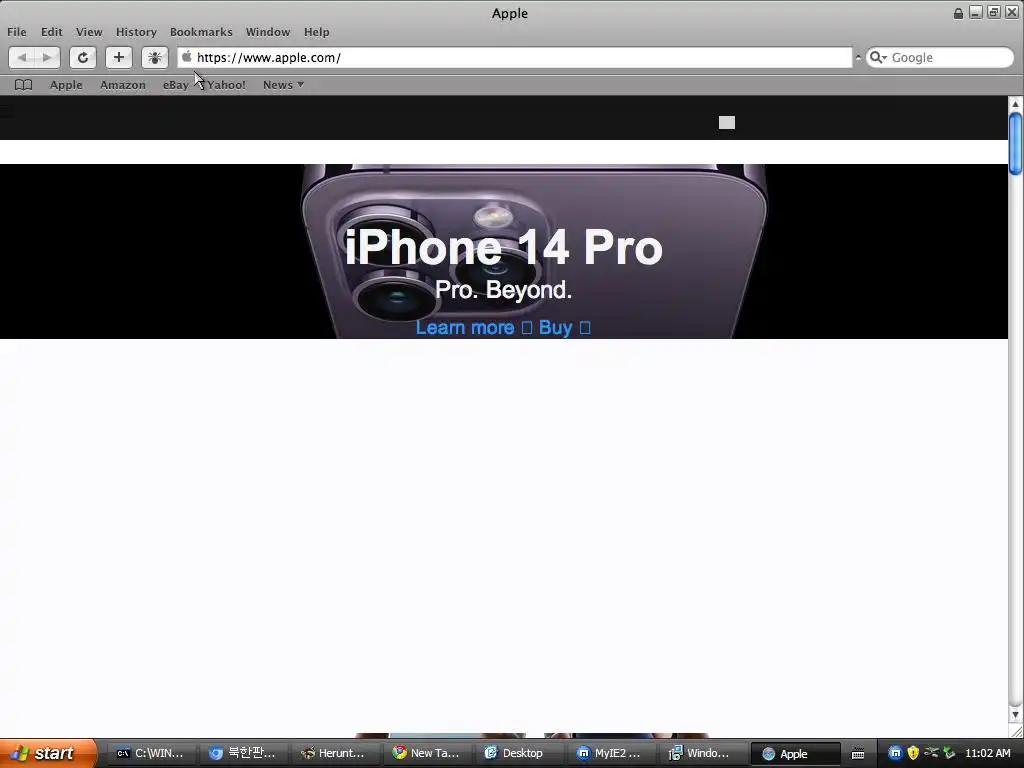Open the File menu
The width and height of the screenshot is (1024, 768).
coord(17,32)
